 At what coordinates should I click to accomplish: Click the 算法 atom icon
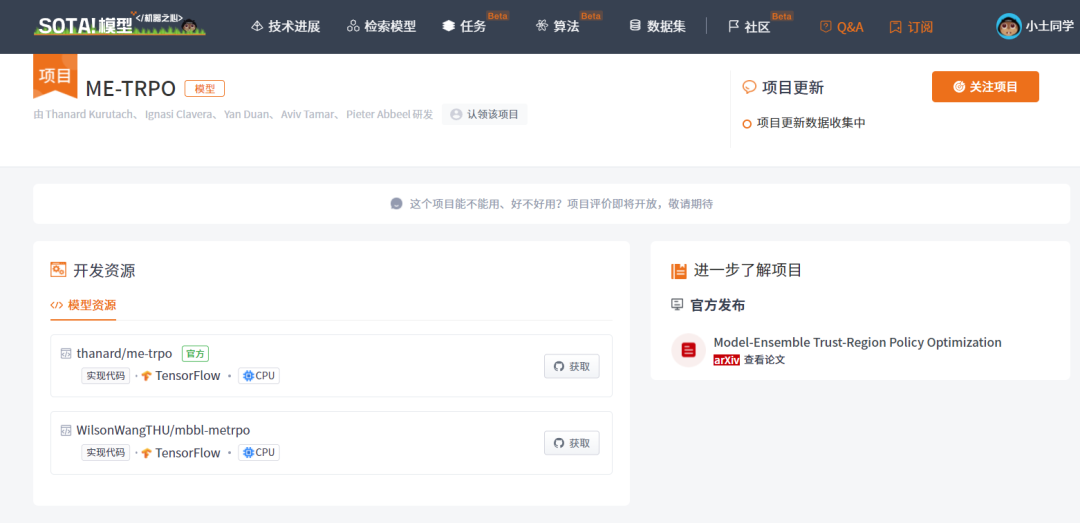tap(542, 27)
